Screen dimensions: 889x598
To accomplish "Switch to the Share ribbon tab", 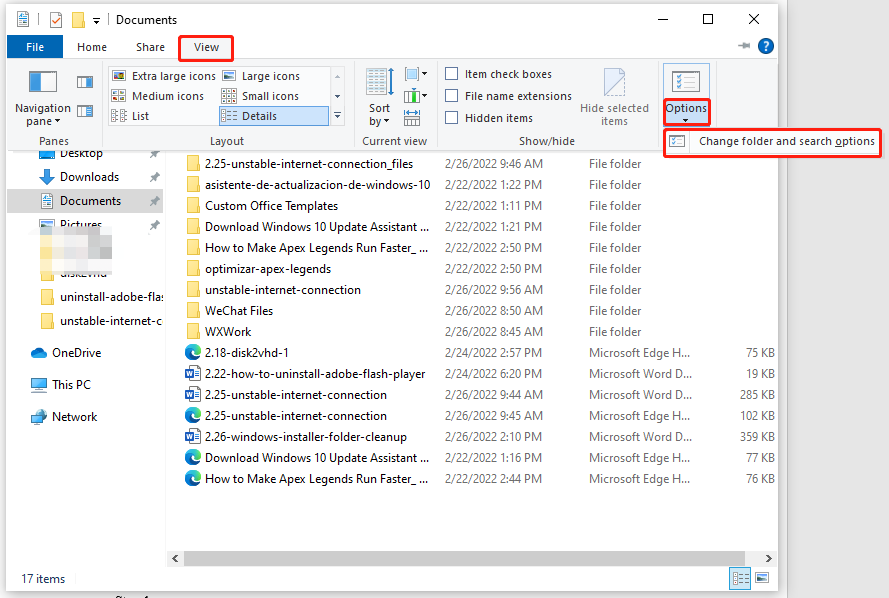I will pyautogui.click(x=149, y=46).
